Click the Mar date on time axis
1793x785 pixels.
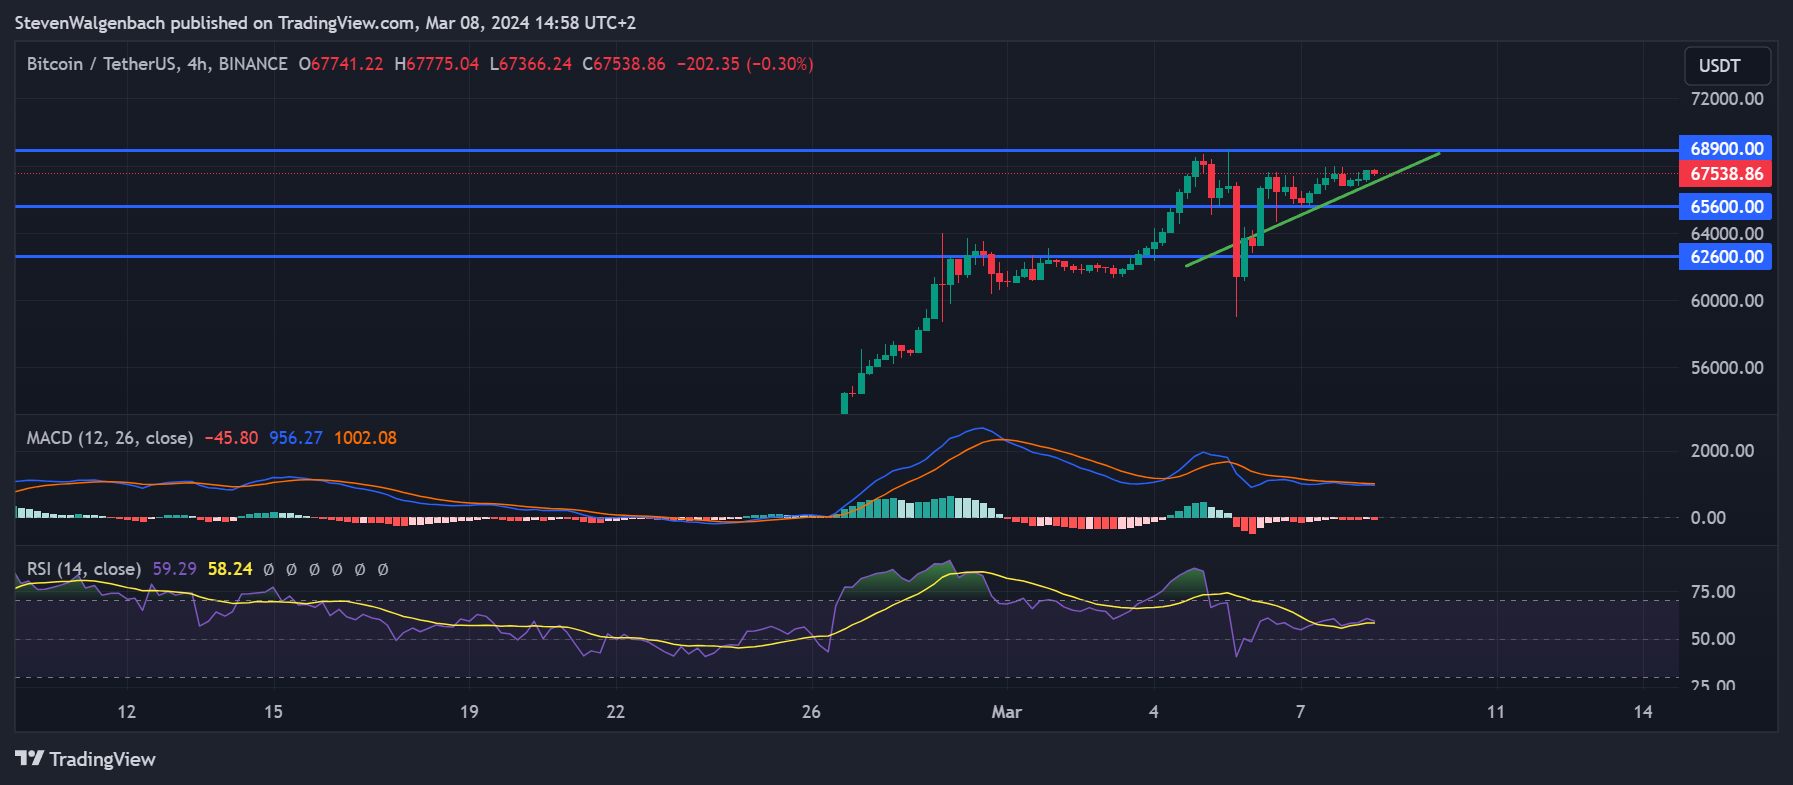1006,712
